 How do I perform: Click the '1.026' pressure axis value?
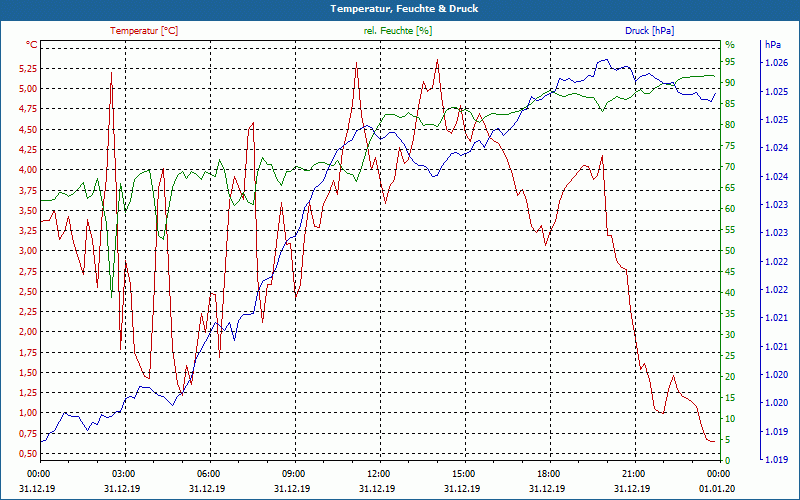(777, 63)
